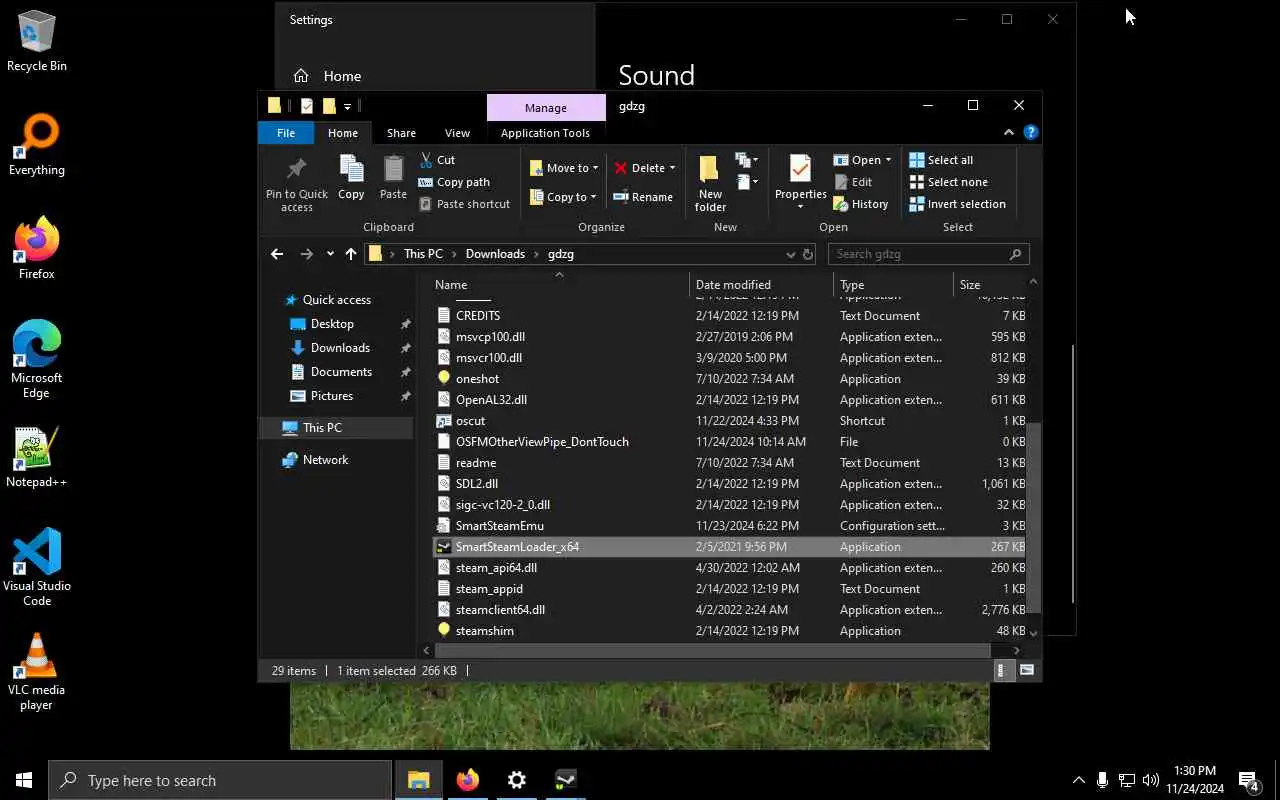Show hidden tray icons chevron
The height and width of the screenshot is (800, 1280).
[1078, 780]
